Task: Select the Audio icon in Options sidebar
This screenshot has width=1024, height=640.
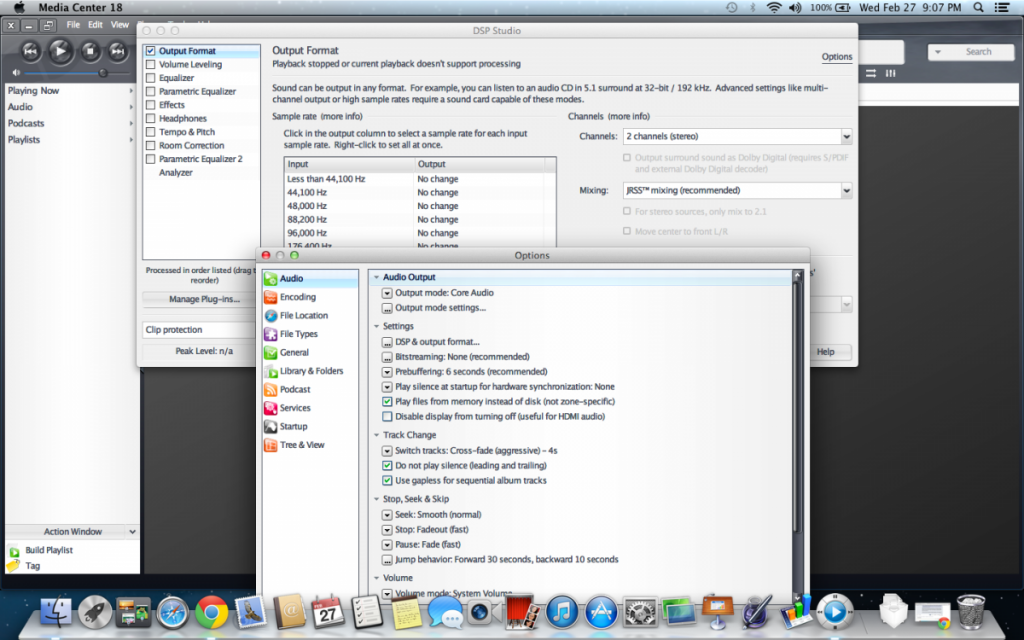Action: click(271, 279)
